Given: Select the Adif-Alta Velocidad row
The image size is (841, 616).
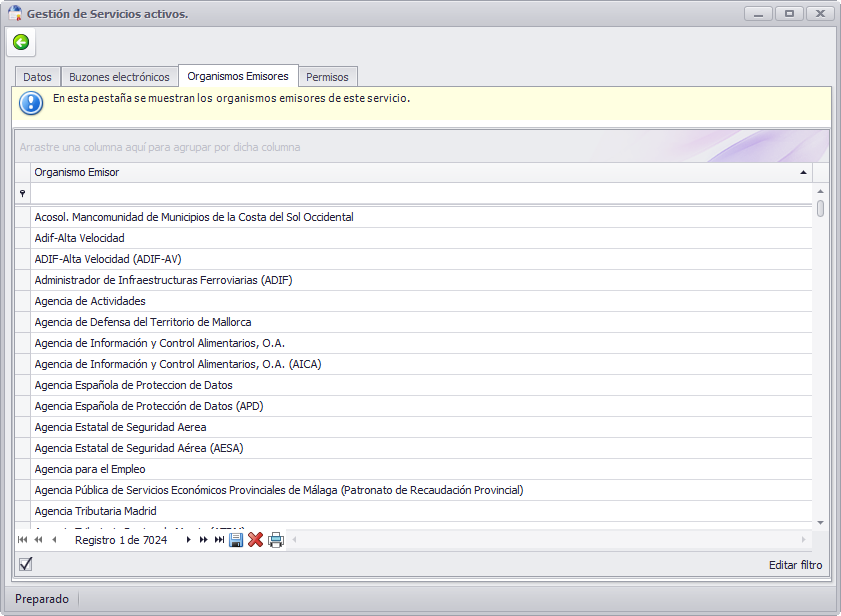Looking at the screenshot, I should 422,238.
